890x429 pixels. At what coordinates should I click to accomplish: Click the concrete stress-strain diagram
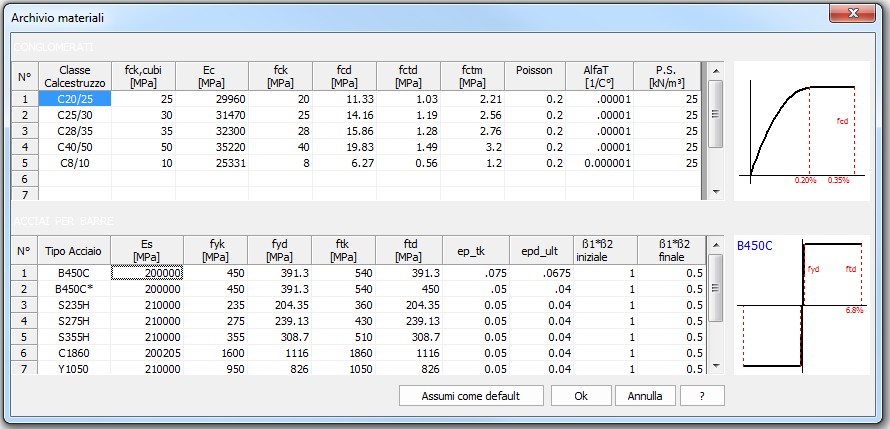[x=801, y=131]
